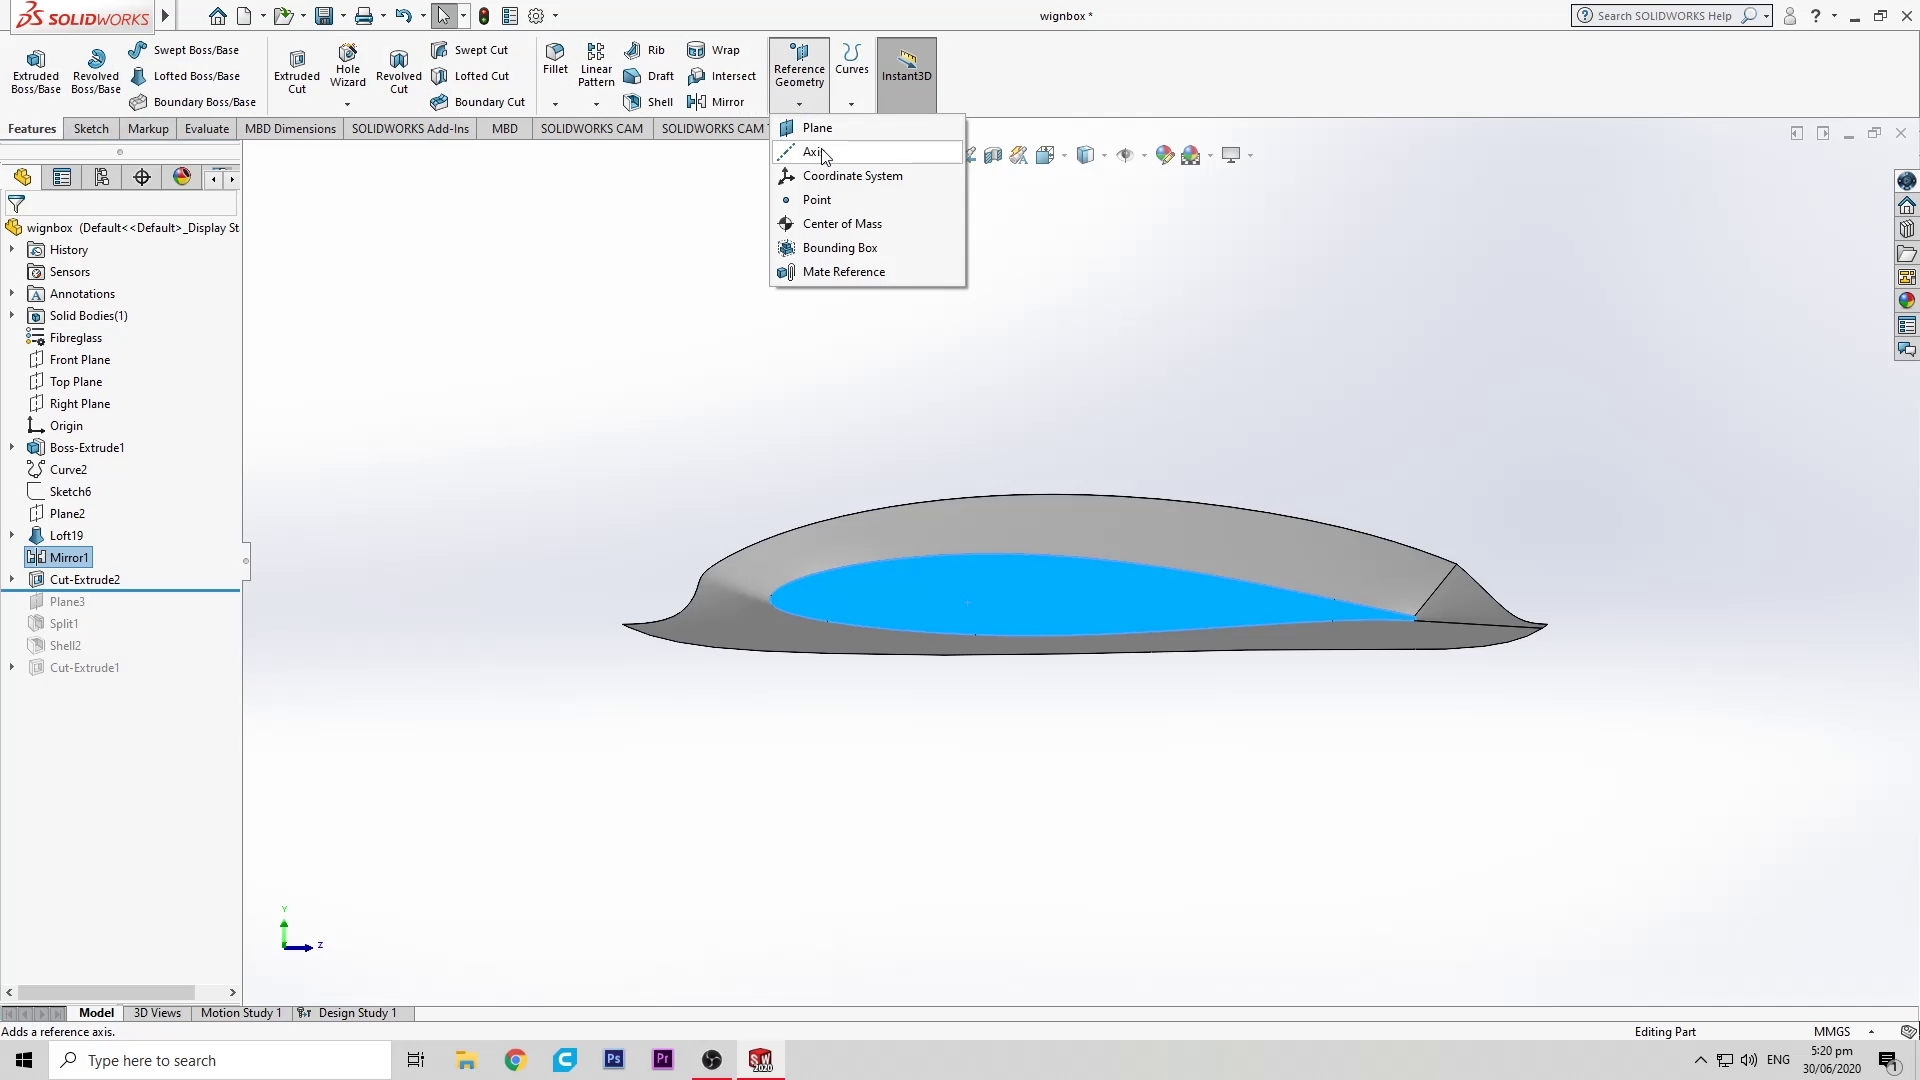Switch to the Sketch tab
This screenshot has width=1920, height=1080.
(x=91, y=129)
